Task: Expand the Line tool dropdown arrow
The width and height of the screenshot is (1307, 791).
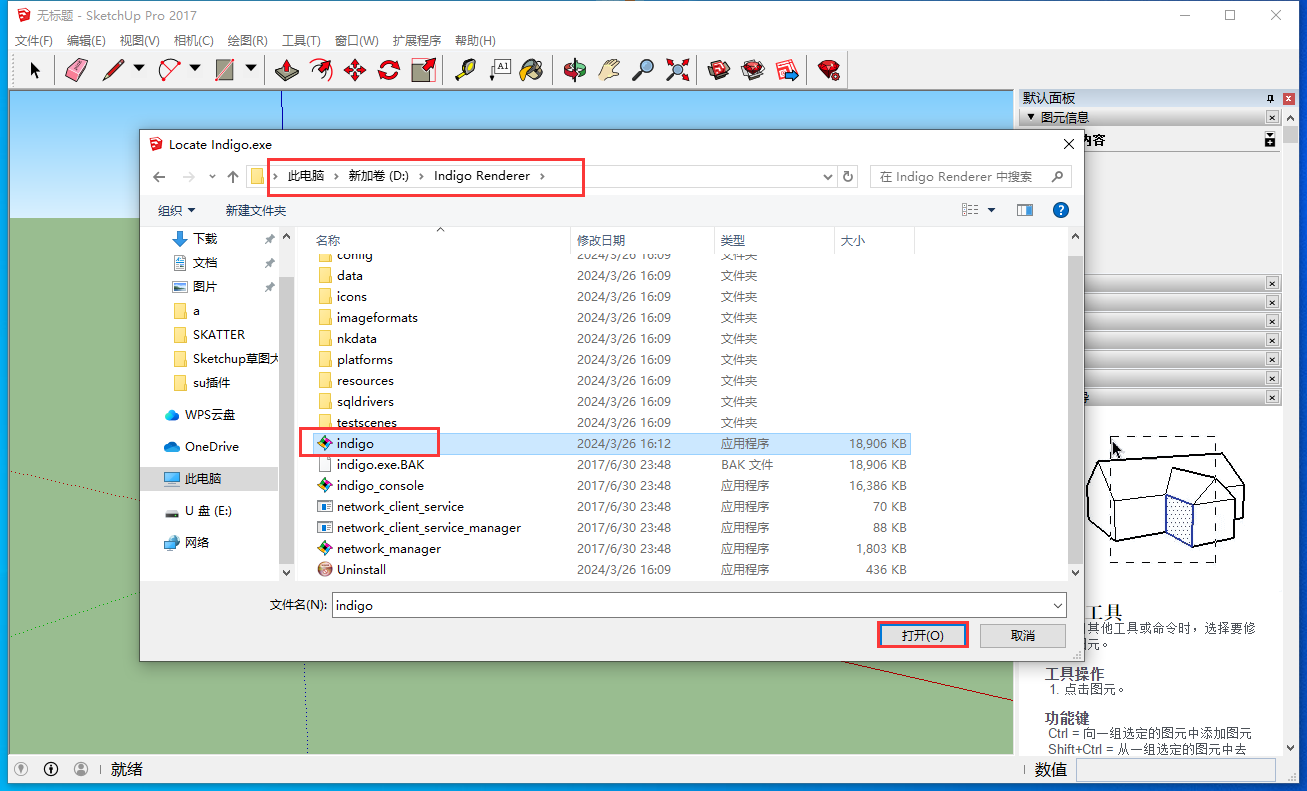Action: (x=139, y=69)
